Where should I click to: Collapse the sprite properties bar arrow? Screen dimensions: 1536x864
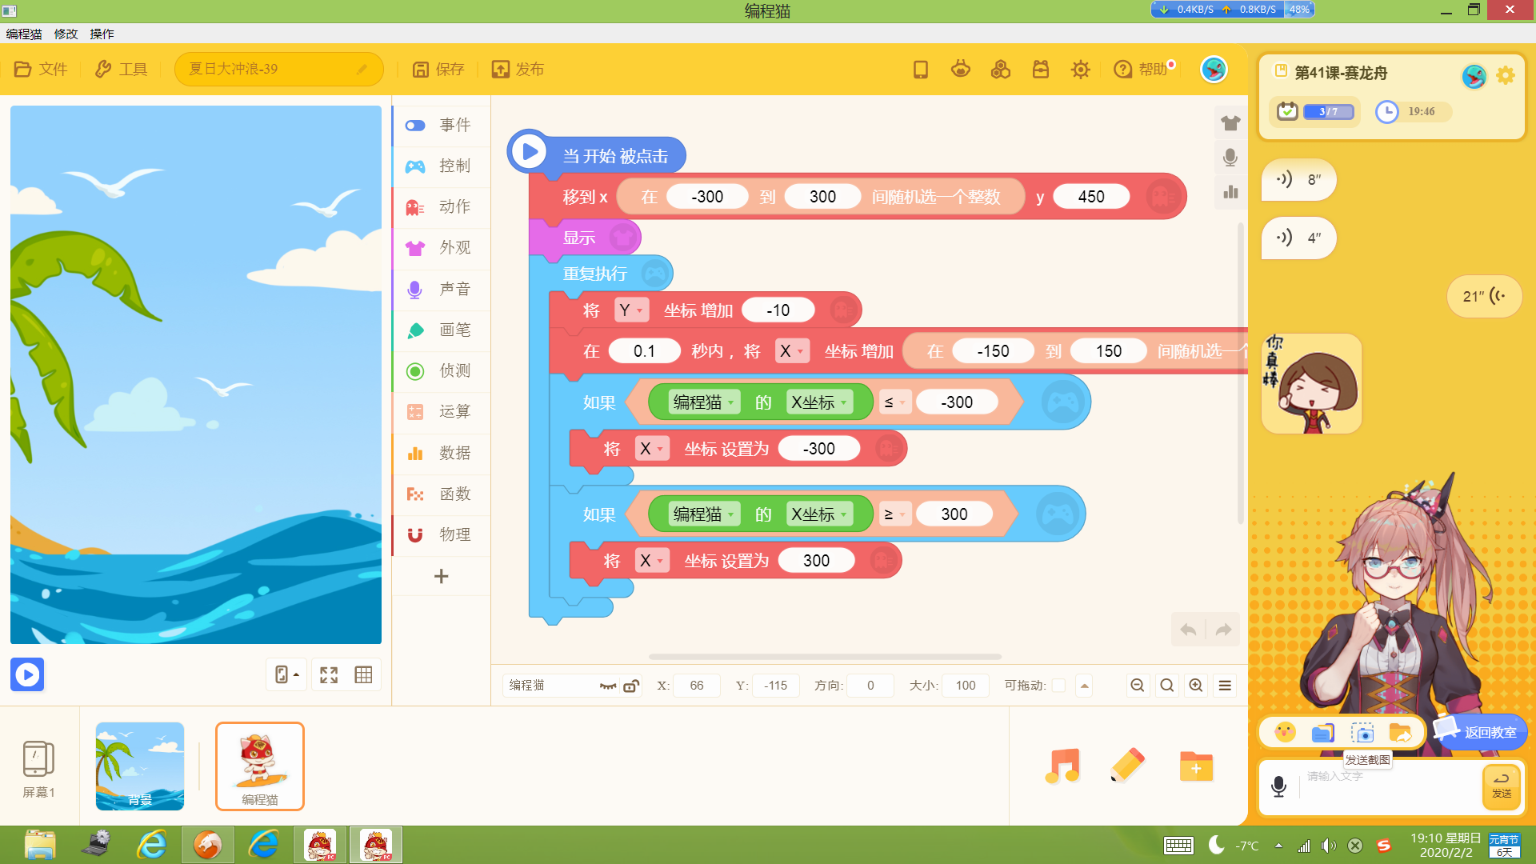1085,685
